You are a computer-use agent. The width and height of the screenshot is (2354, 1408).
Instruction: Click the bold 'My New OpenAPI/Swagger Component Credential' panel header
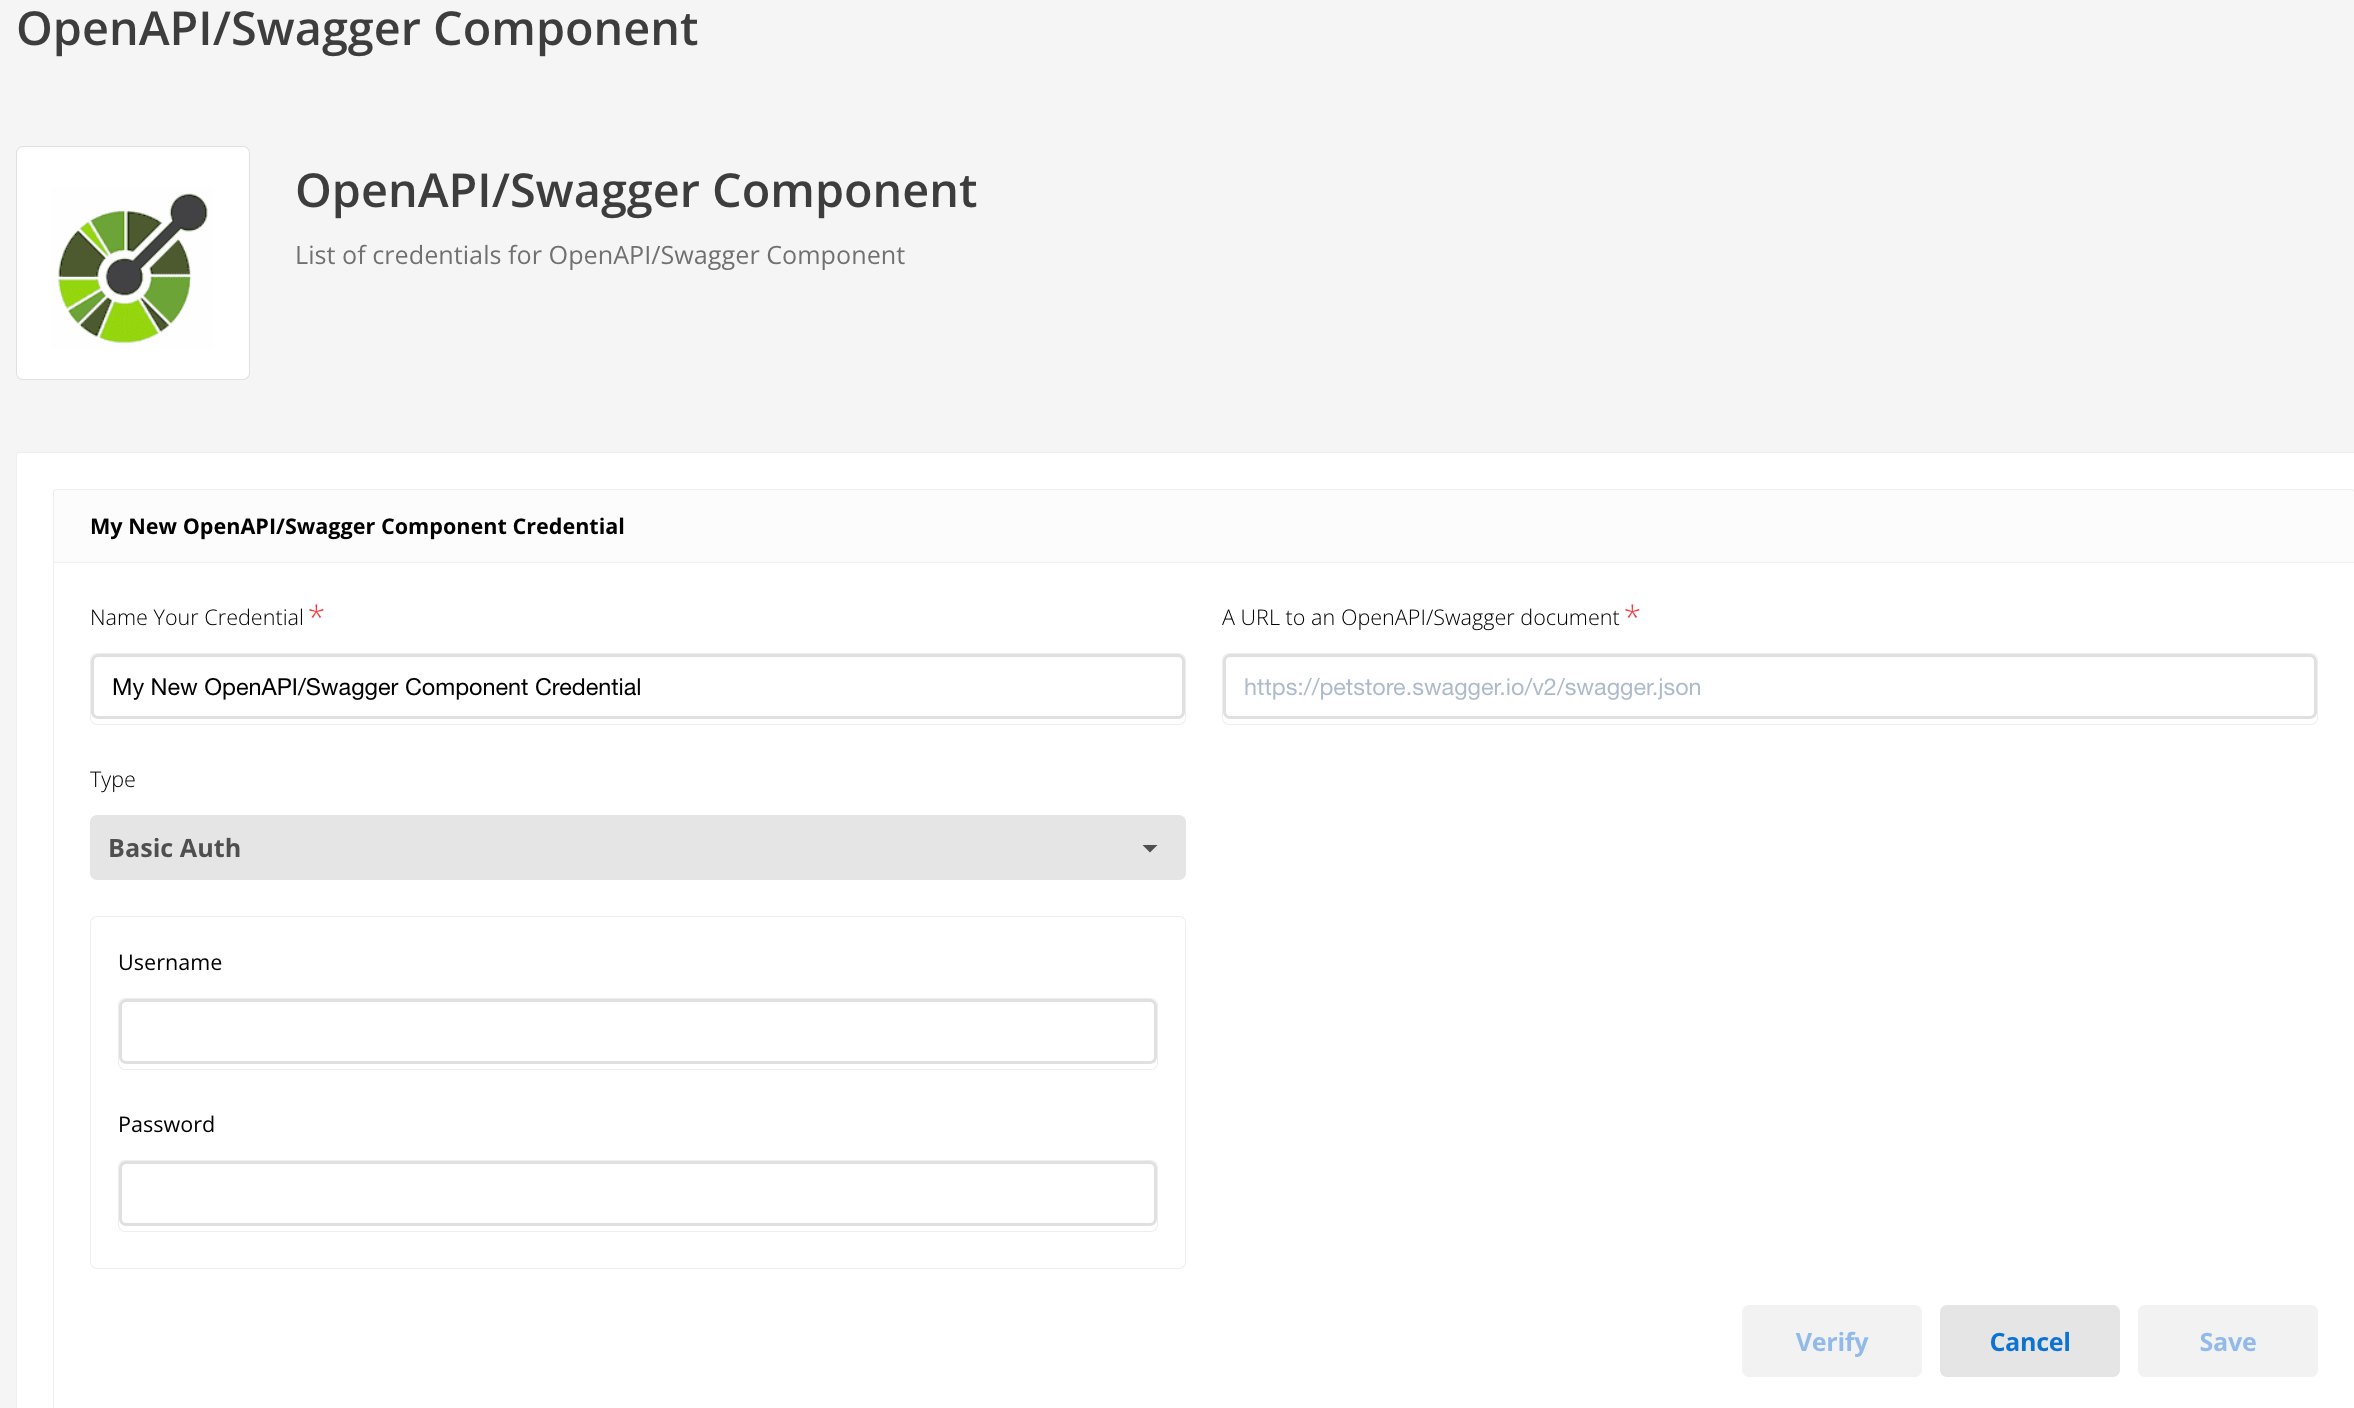(x=357, y=526)
